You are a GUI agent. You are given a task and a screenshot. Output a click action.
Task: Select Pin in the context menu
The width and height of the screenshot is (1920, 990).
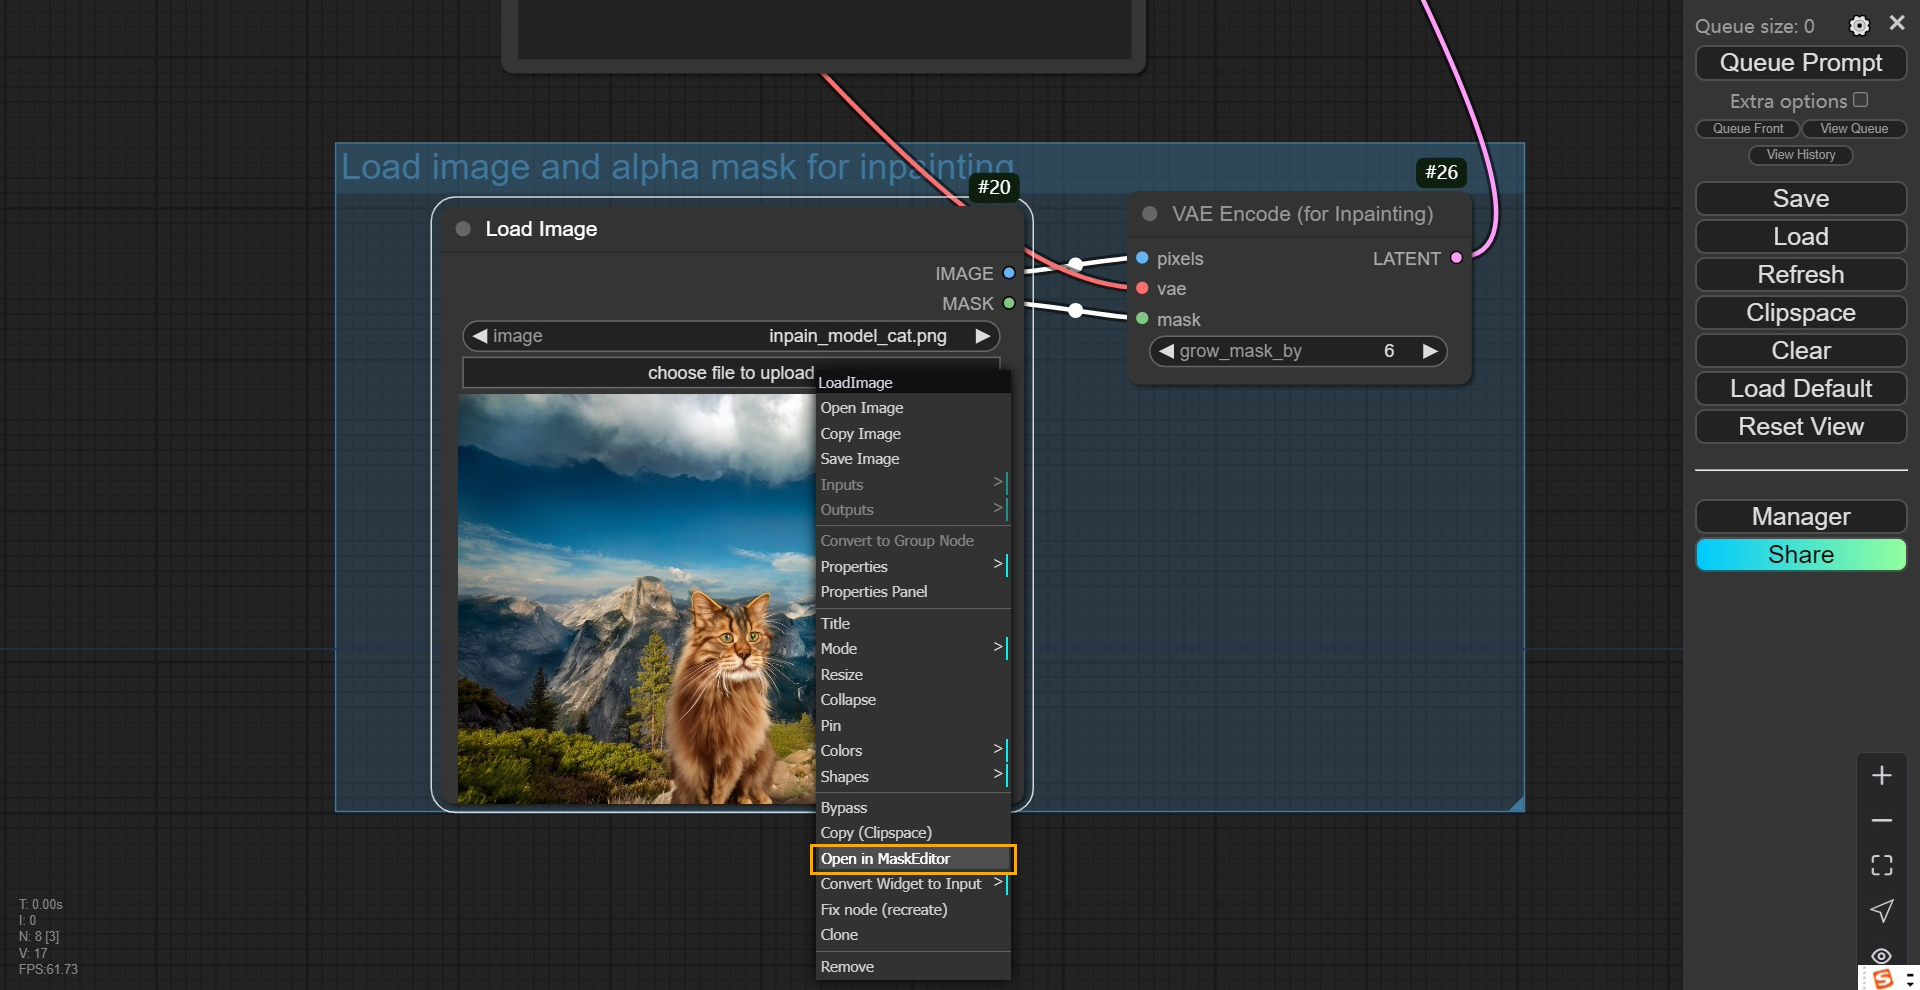913,725
